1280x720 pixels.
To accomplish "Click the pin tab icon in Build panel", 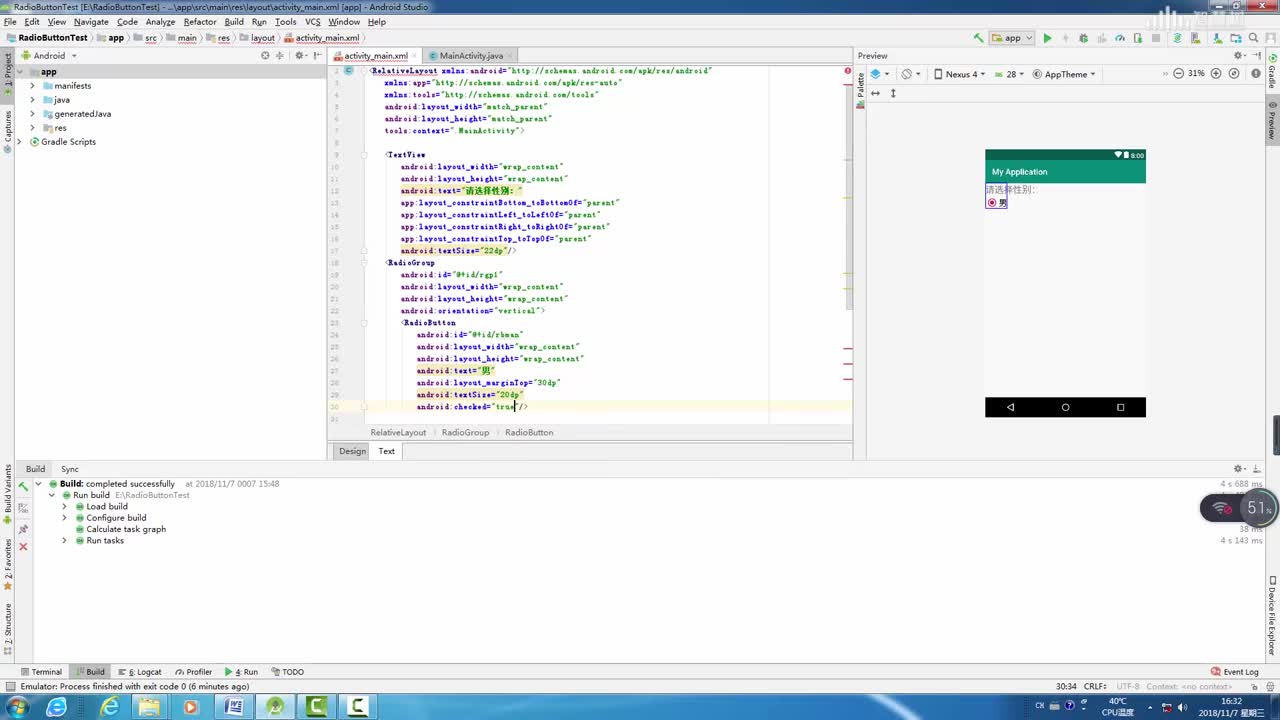I will (23, 529).
